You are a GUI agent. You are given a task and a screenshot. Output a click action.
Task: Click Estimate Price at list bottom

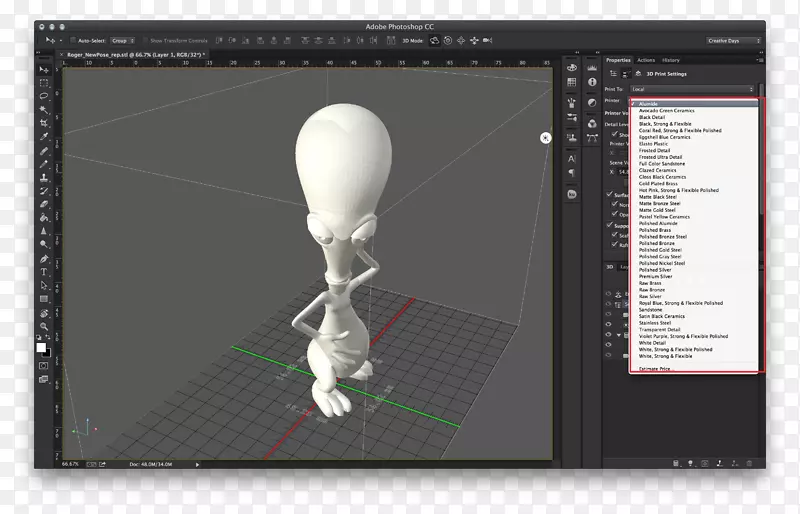point(656,369)
